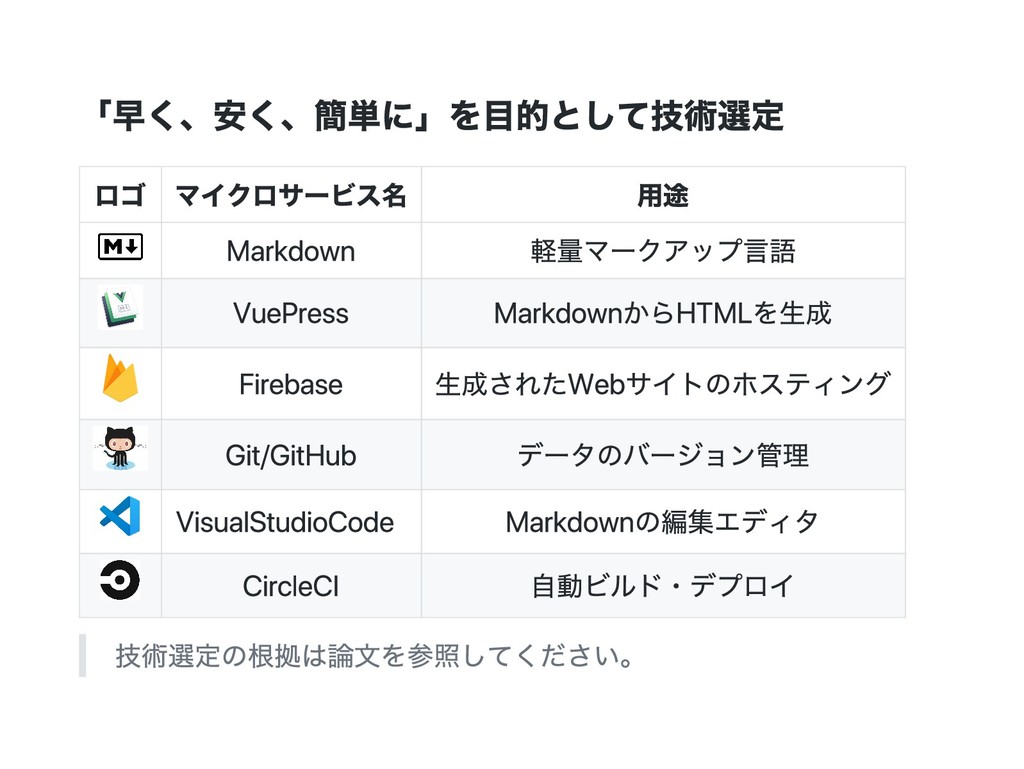Select the Markdown service name cell

point(291,251)
